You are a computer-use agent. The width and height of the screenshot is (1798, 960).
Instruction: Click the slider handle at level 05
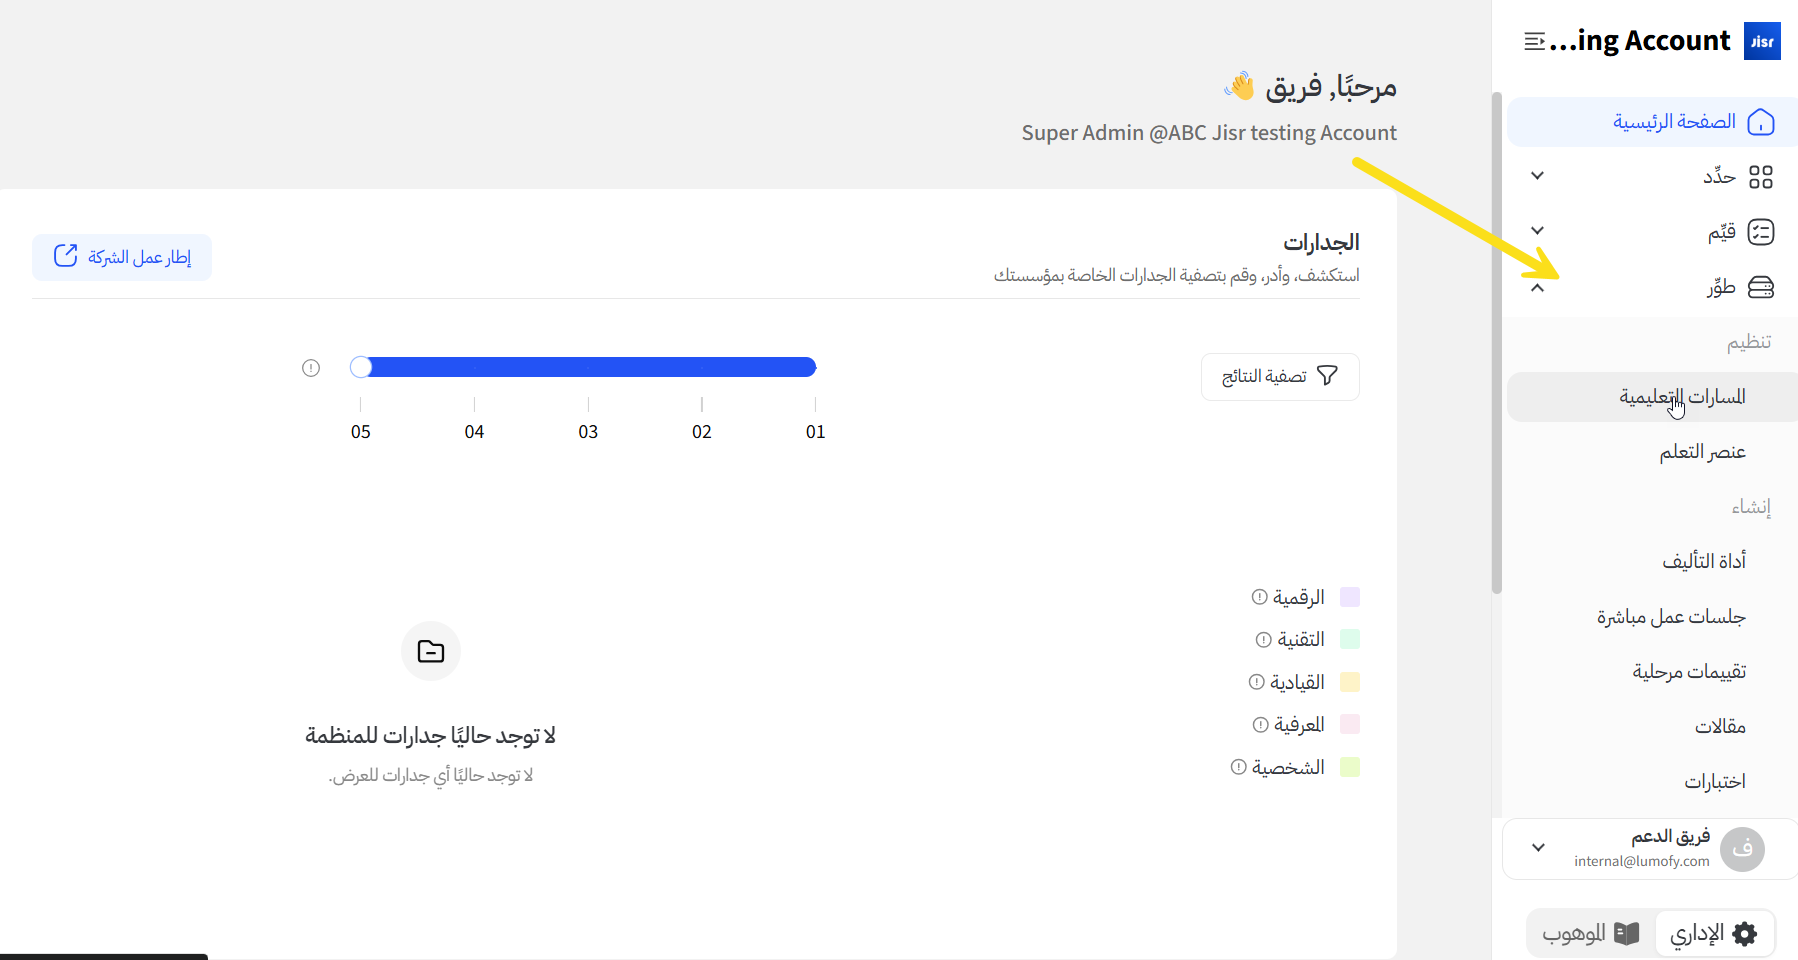[361, 367]
